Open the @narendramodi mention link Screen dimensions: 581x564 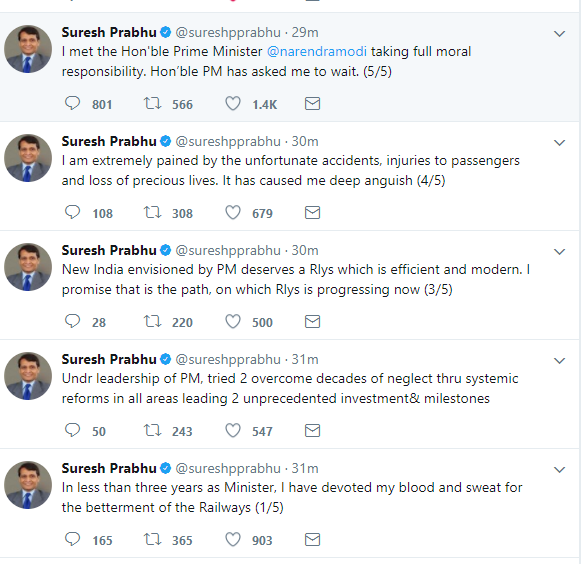(317, 51)
